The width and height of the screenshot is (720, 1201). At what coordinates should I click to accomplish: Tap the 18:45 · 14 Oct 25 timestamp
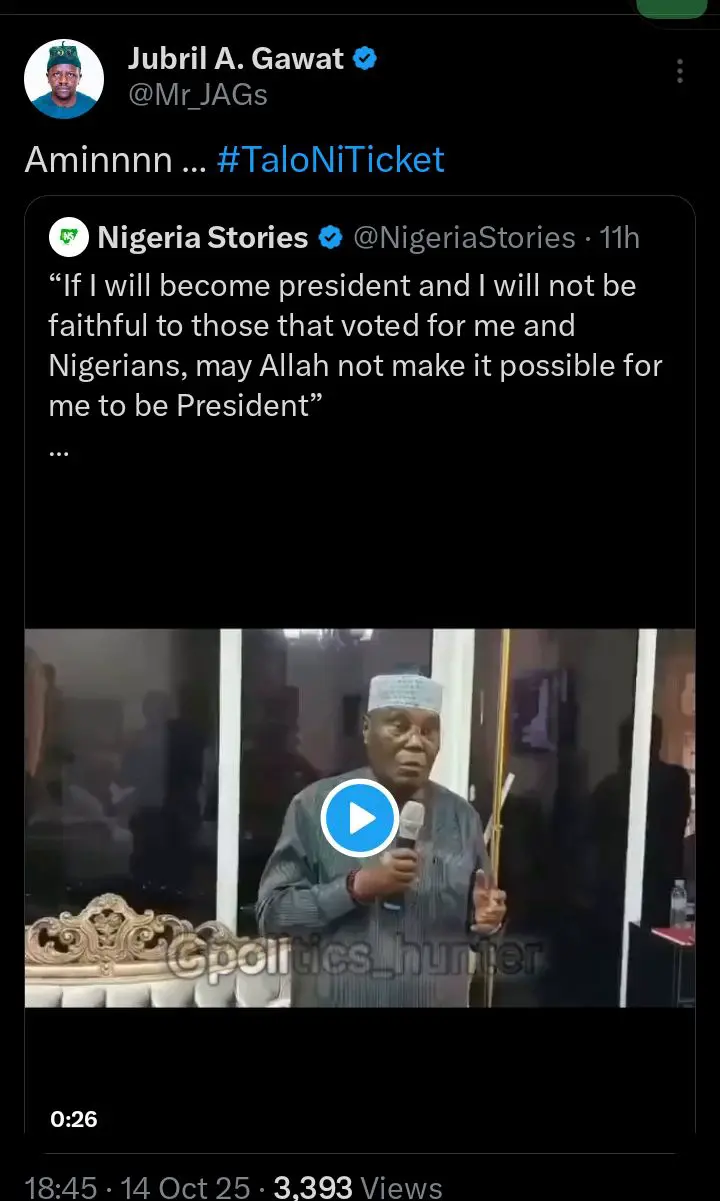pos(137,1187)
